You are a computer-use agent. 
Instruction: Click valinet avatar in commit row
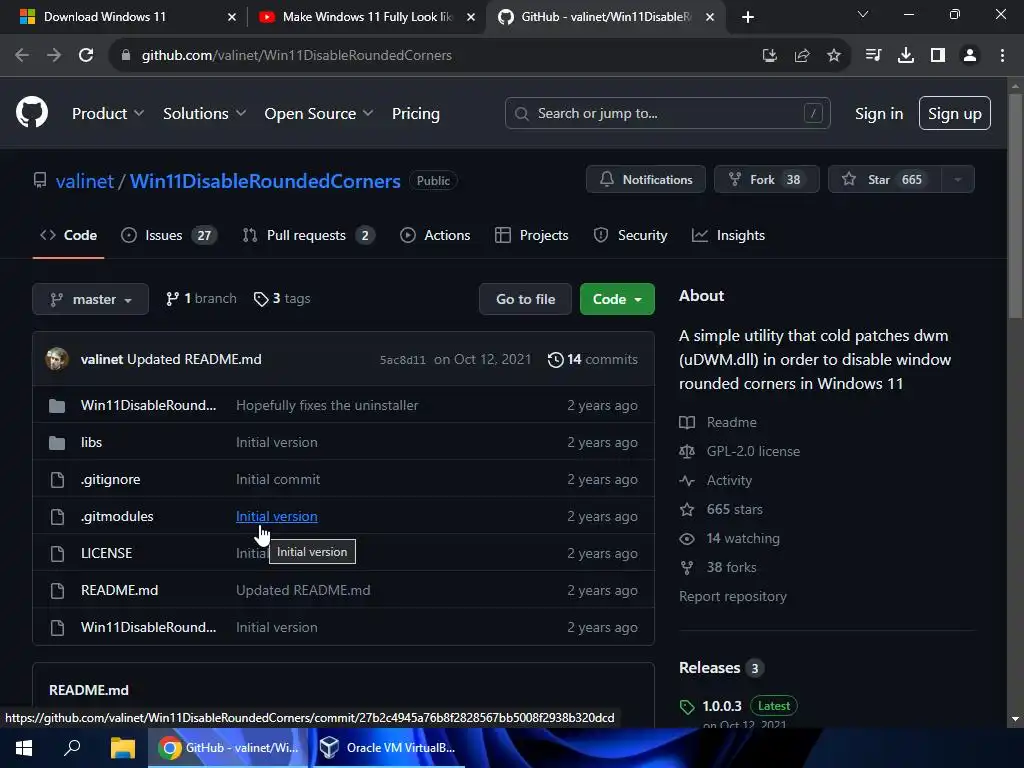(57, 359)
